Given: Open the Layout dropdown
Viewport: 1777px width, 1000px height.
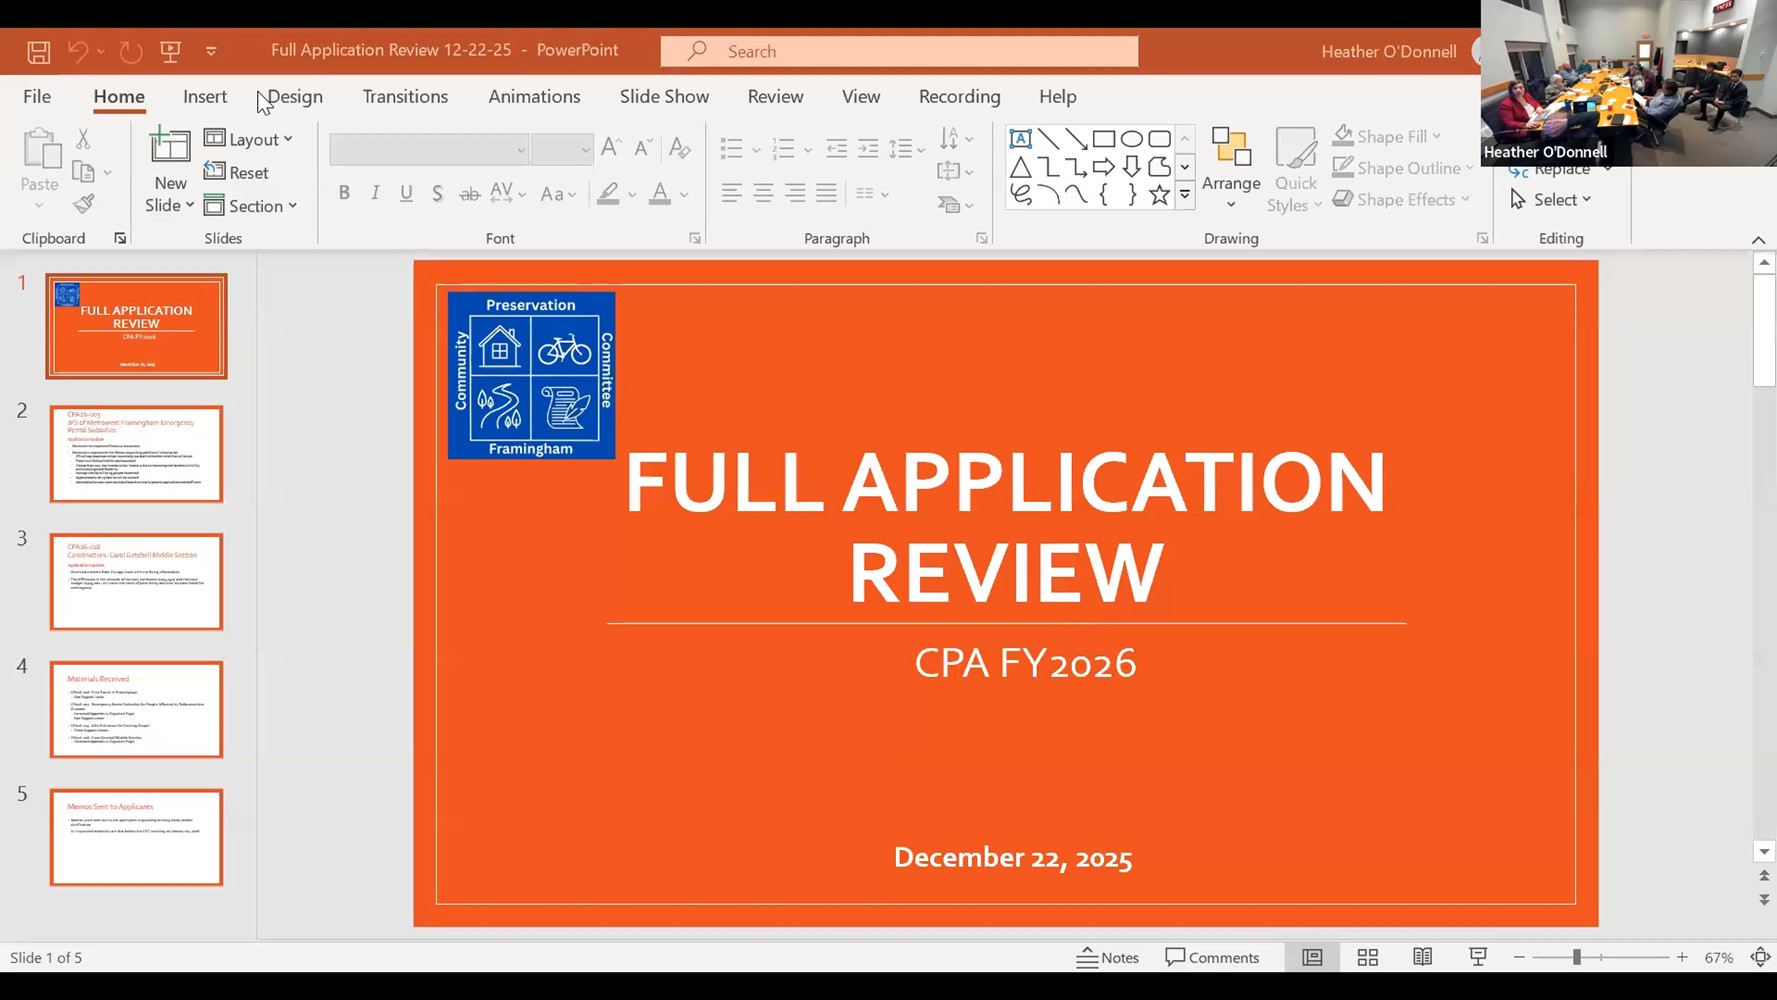Looking at the screenshot, I should [x=249, y=139].
